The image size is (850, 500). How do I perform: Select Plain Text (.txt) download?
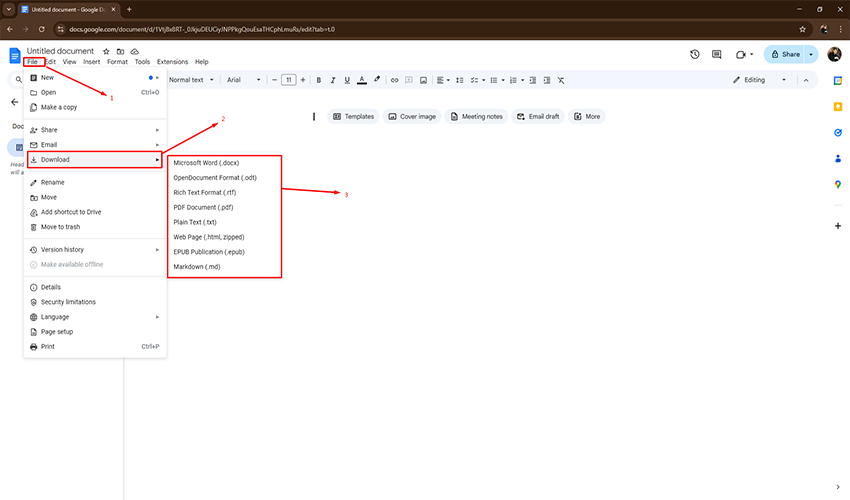click(x=224, y=222)
